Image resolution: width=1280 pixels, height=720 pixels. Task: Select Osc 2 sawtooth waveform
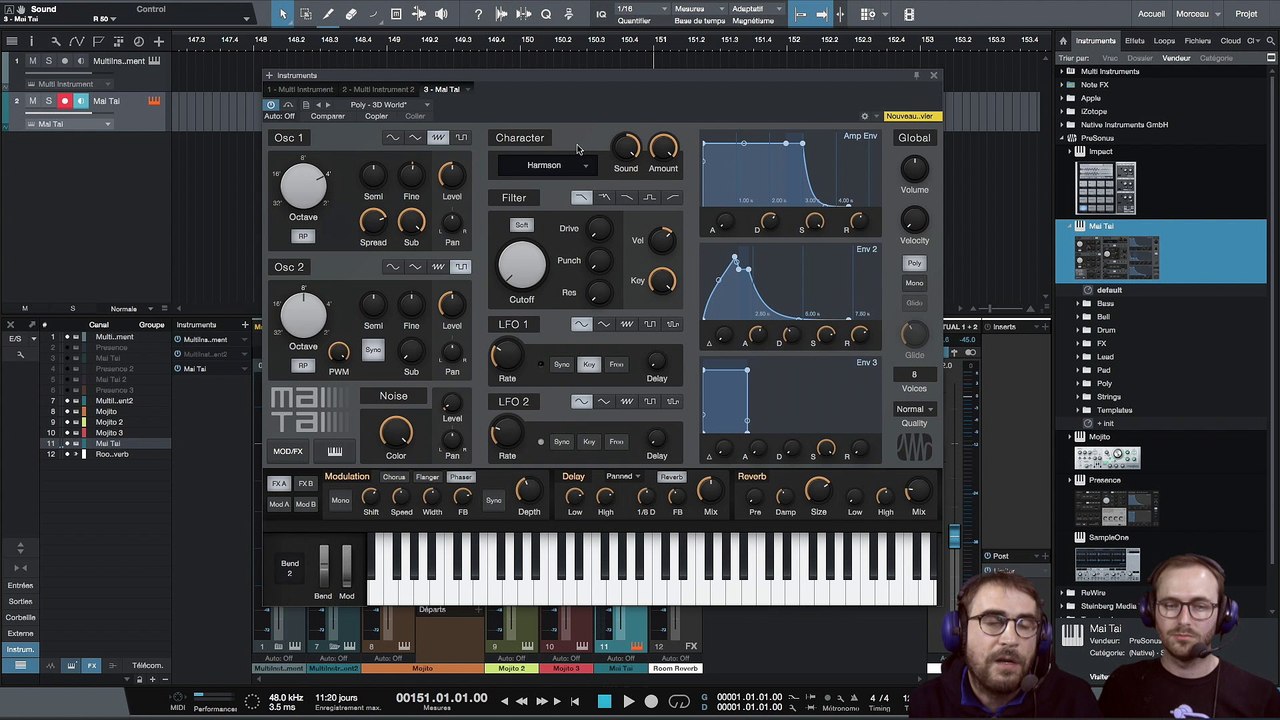point(438,267)
